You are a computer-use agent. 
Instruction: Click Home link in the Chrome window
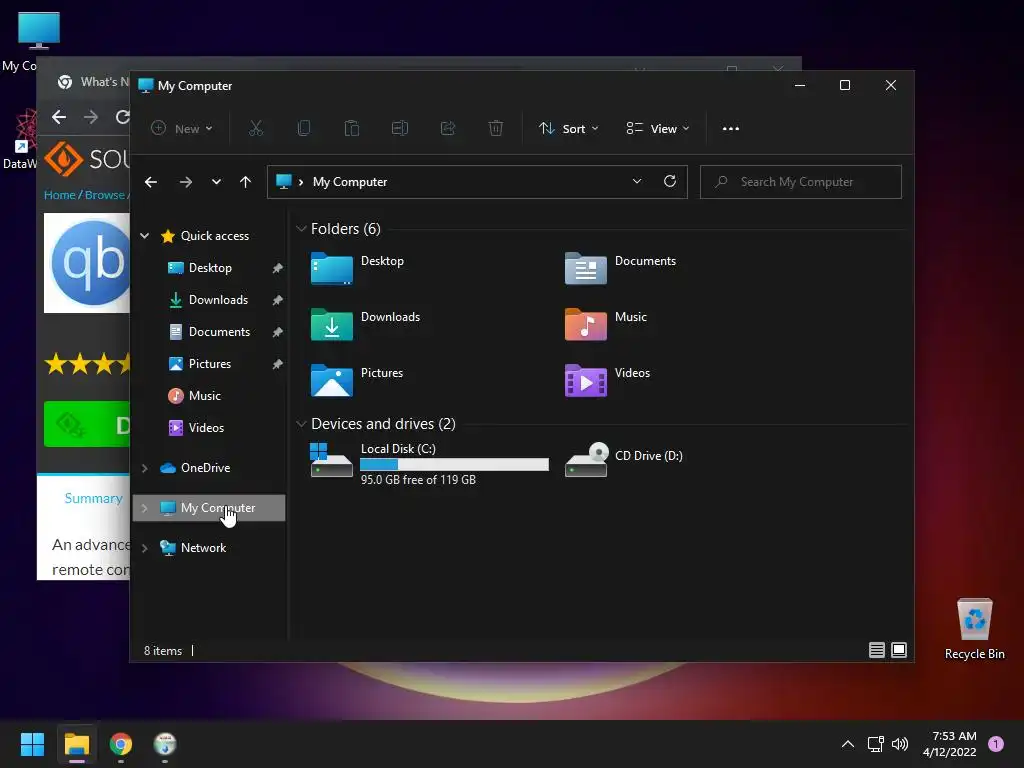[59, 195]
